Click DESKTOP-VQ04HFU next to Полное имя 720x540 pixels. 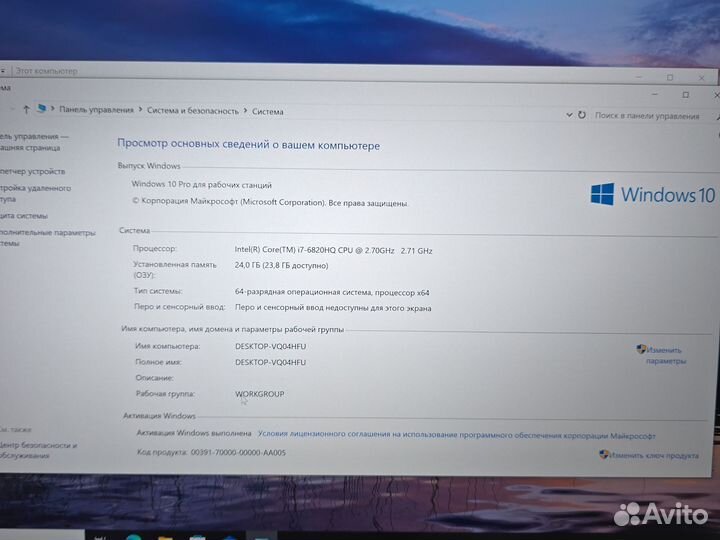pos(270,362)
